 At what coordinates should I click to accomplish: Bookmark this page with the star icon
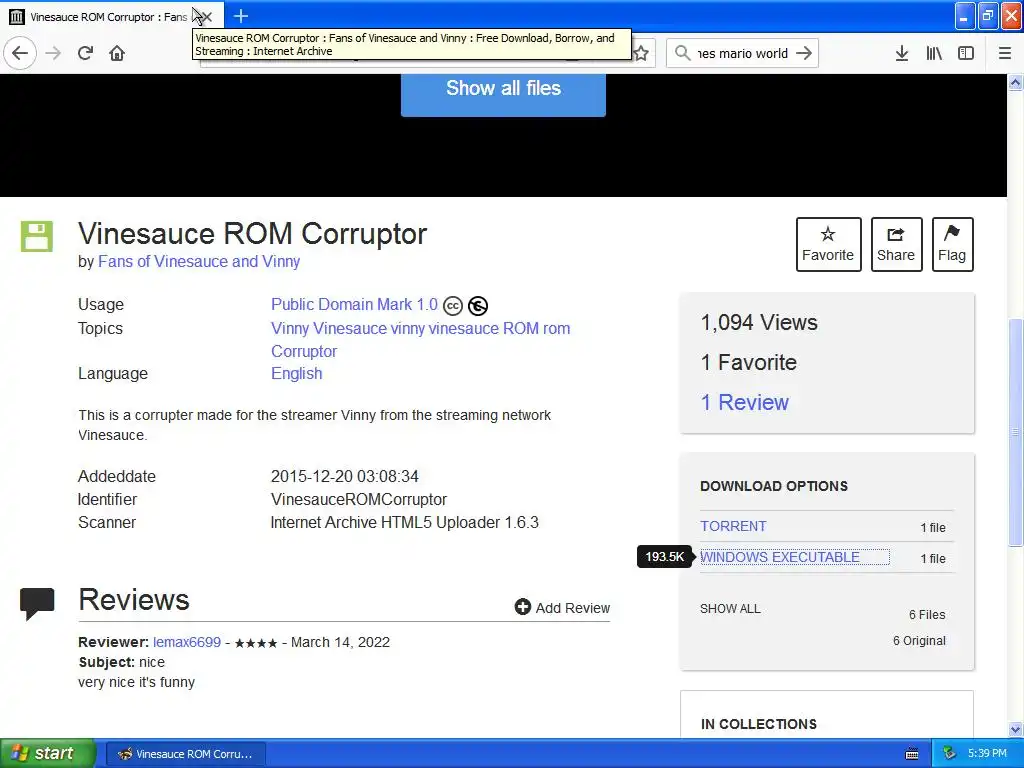click(641, 54)
